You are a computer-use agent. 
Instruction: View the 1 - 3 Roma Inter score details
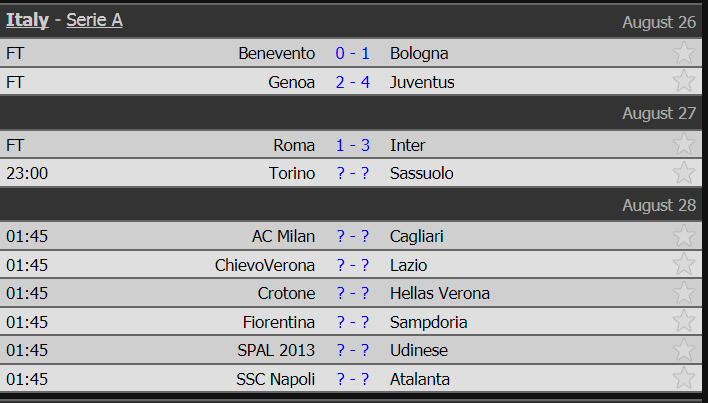[353, 145]
